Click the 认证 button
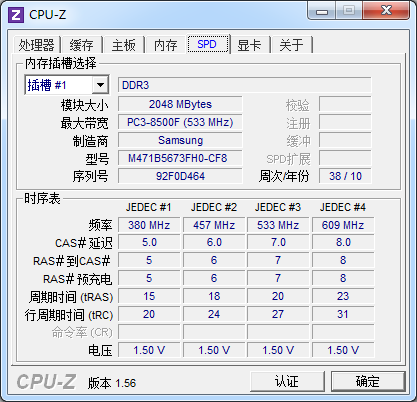The height and width of the screenshot is (402, 417). point(287,382)
